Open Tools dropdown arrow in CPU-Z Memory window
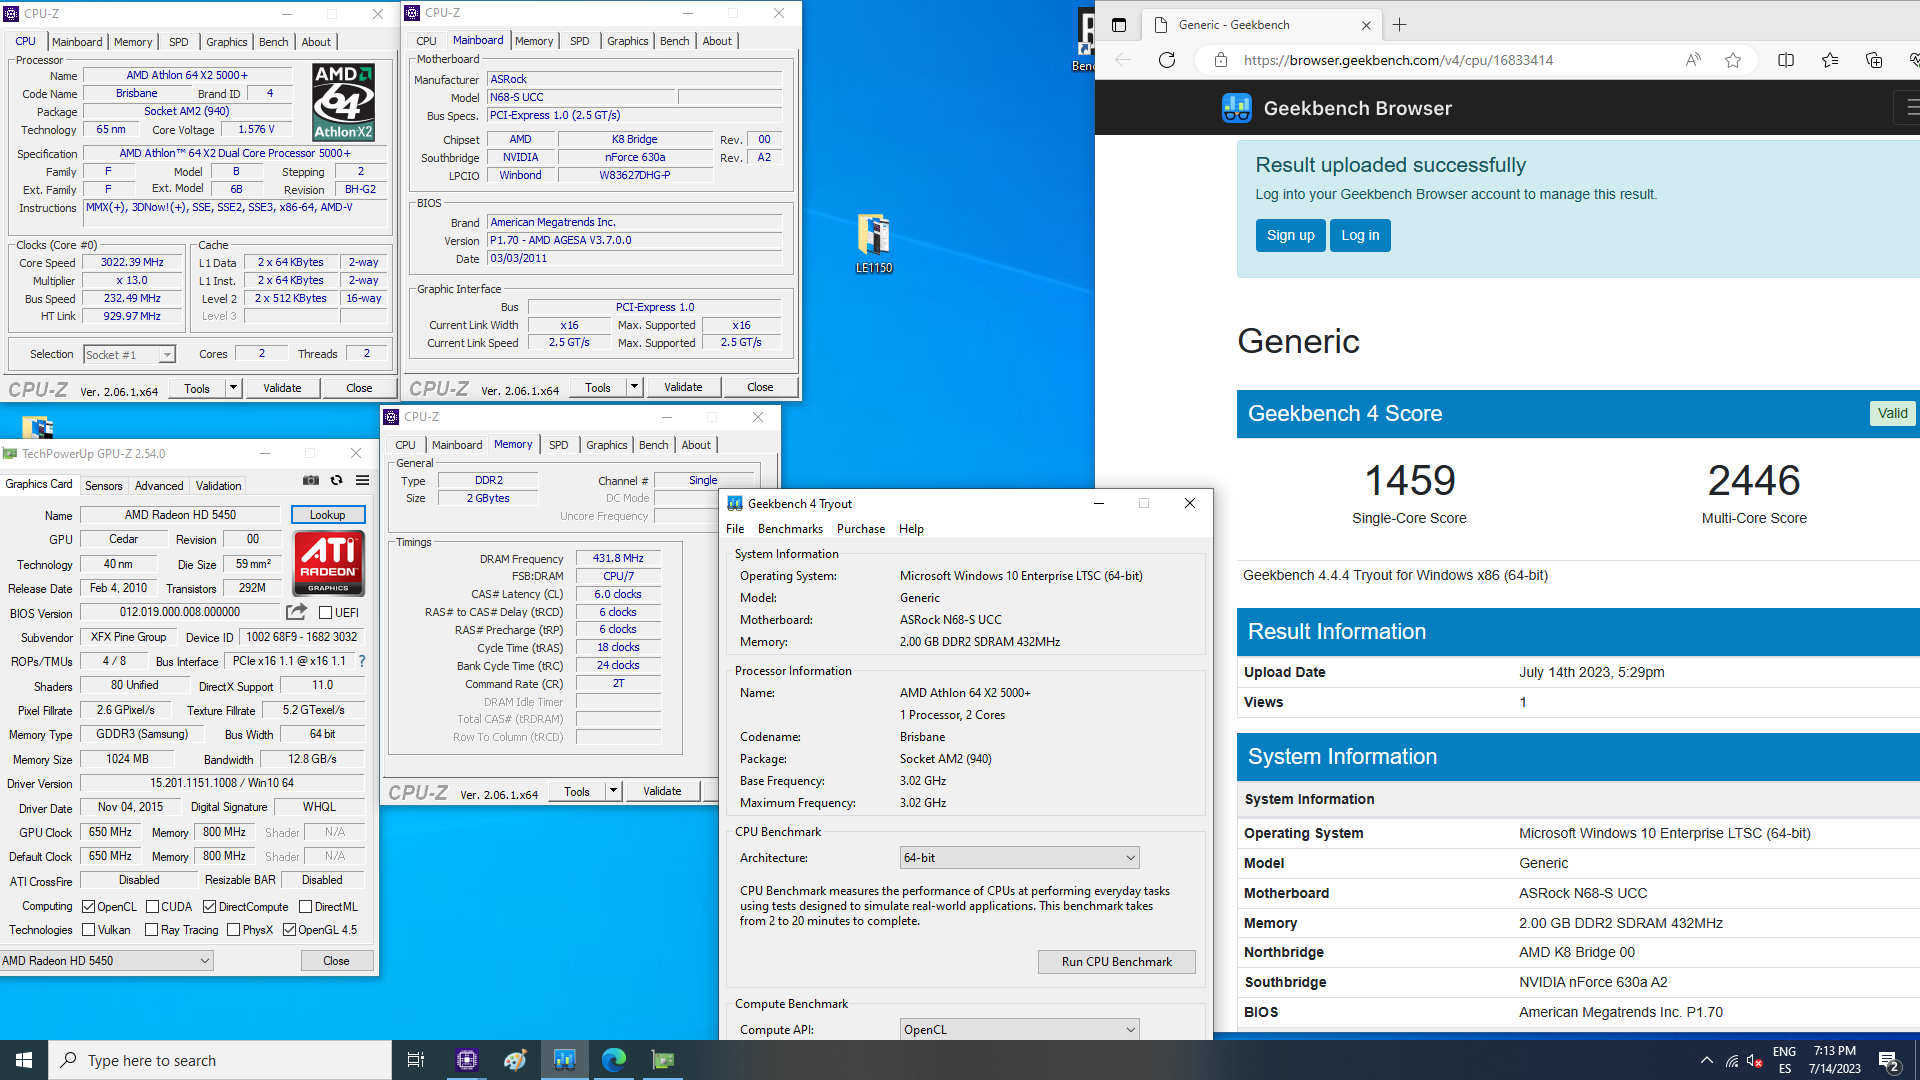This screenshot has height=1080, width=1920. click(613, 791)
